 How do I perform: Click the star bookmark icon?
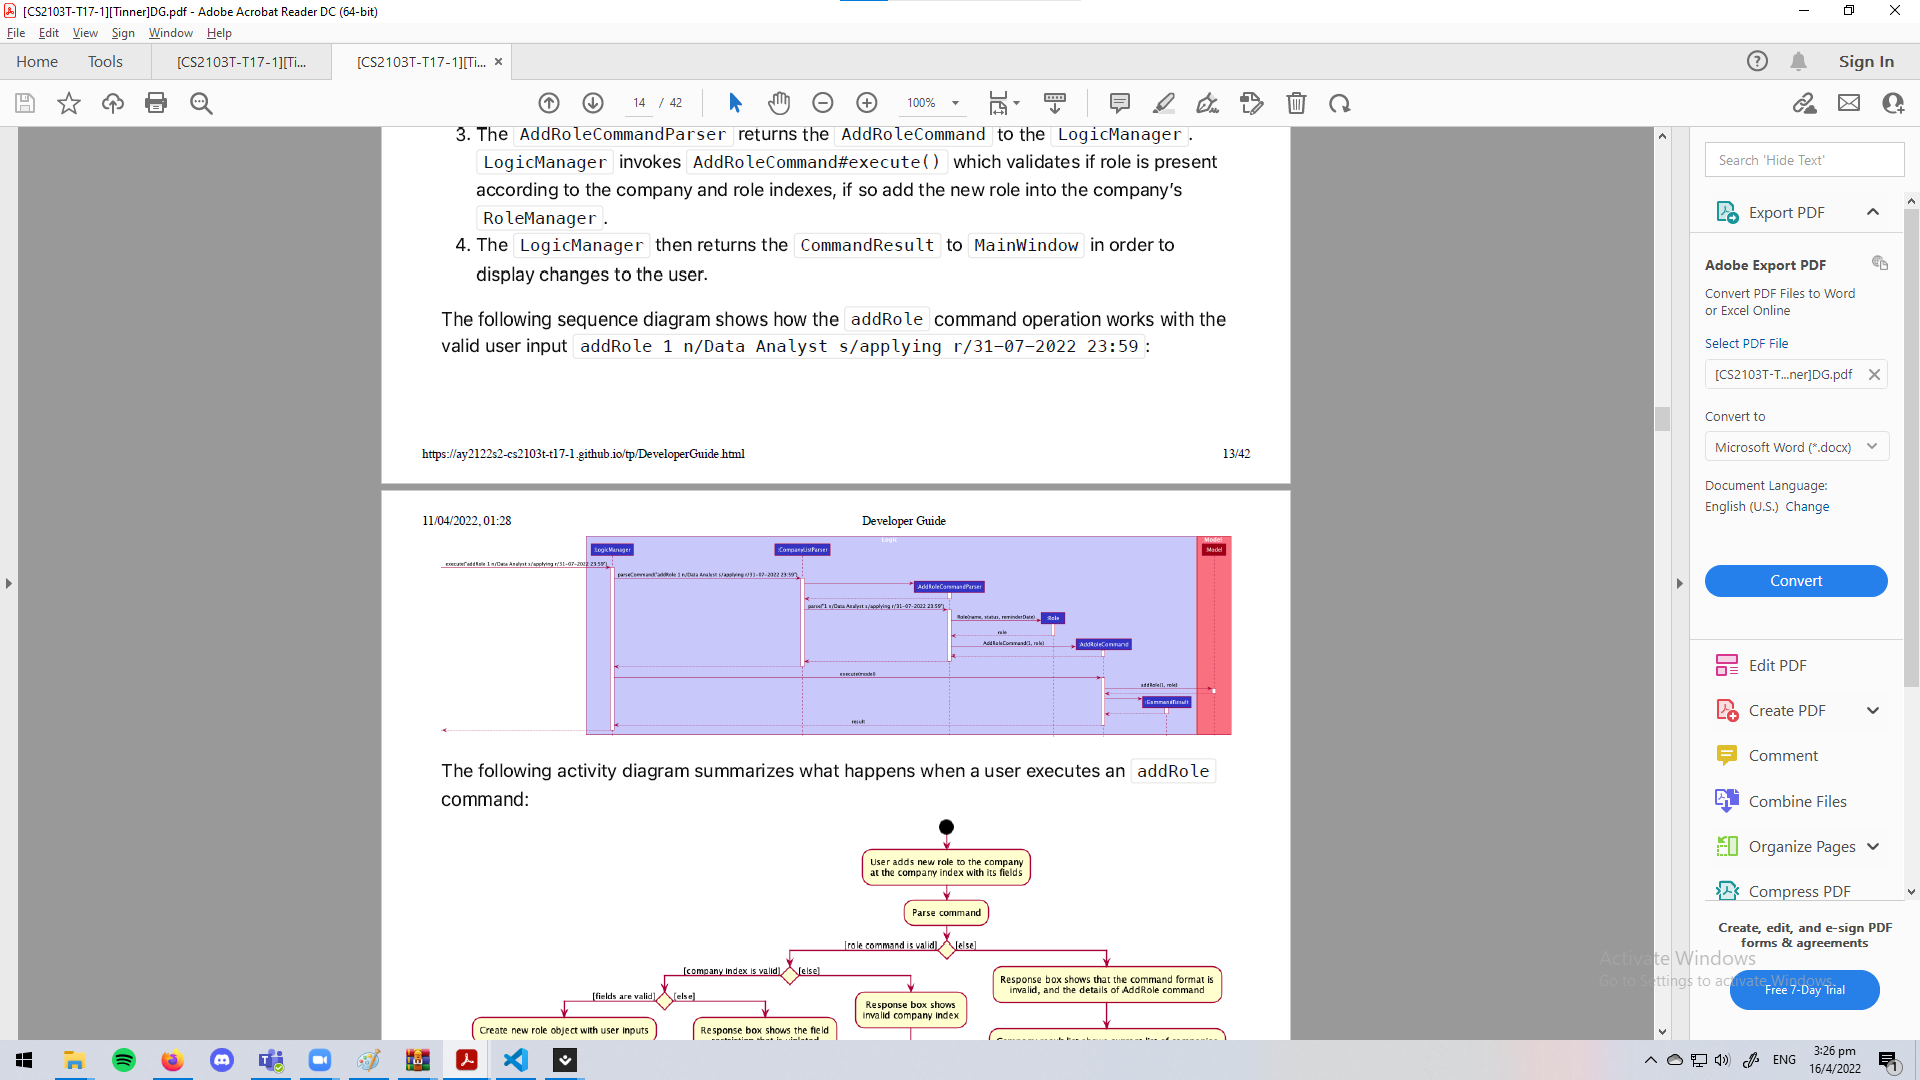[x=68, y=103]
